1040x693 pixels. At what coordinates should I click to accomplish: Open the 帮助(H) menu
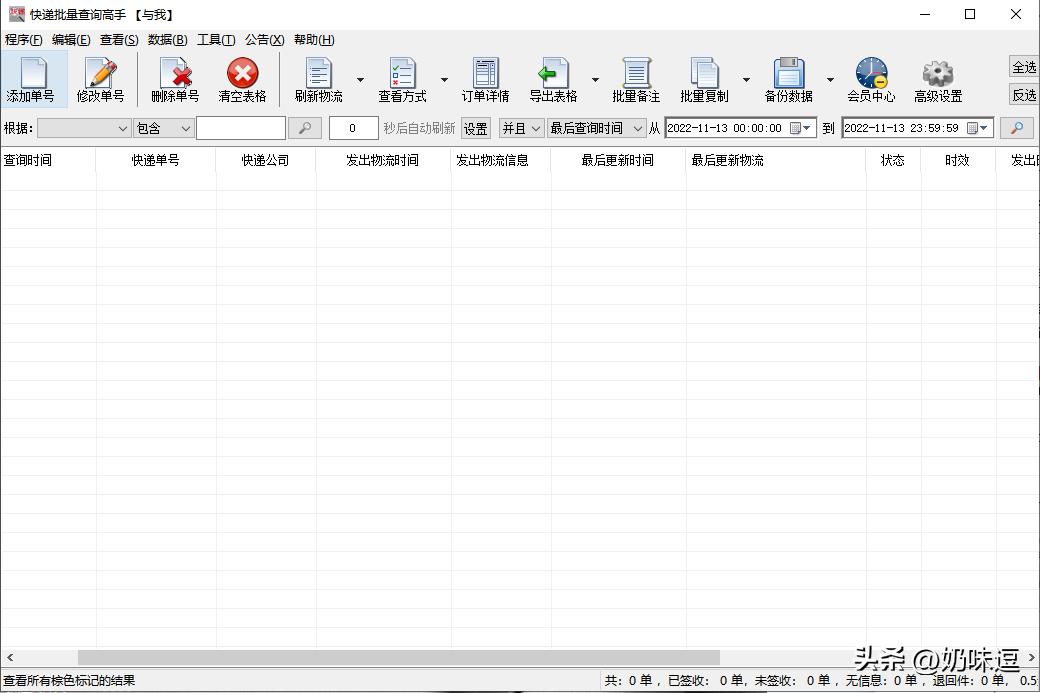[314, 40]
